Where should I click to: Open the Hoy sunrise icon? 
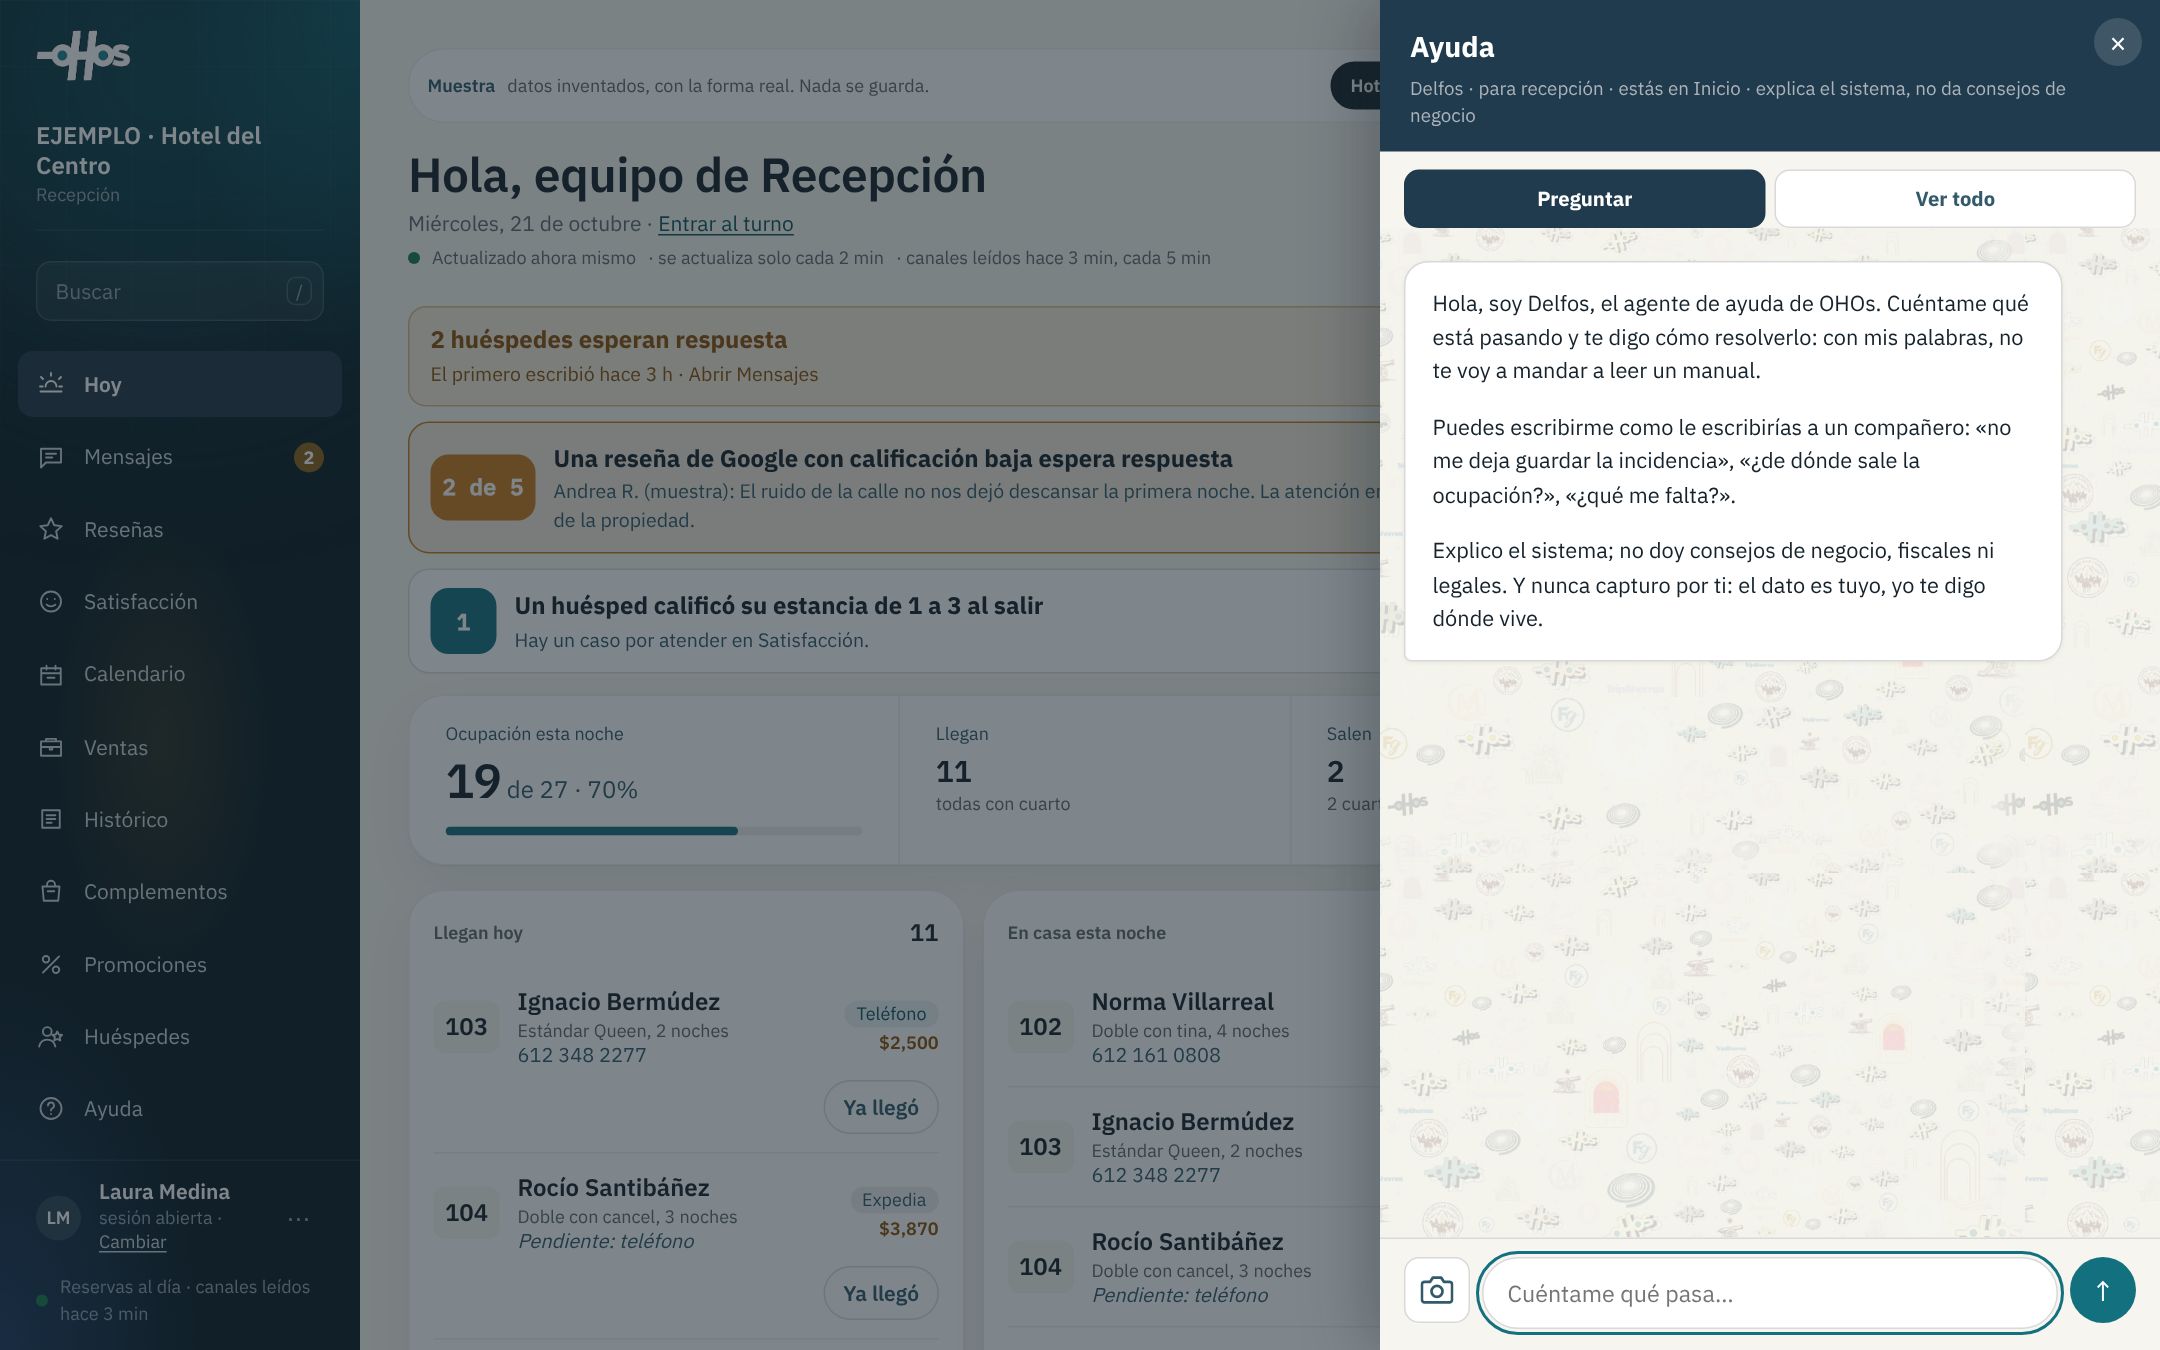tap(51, 384)
